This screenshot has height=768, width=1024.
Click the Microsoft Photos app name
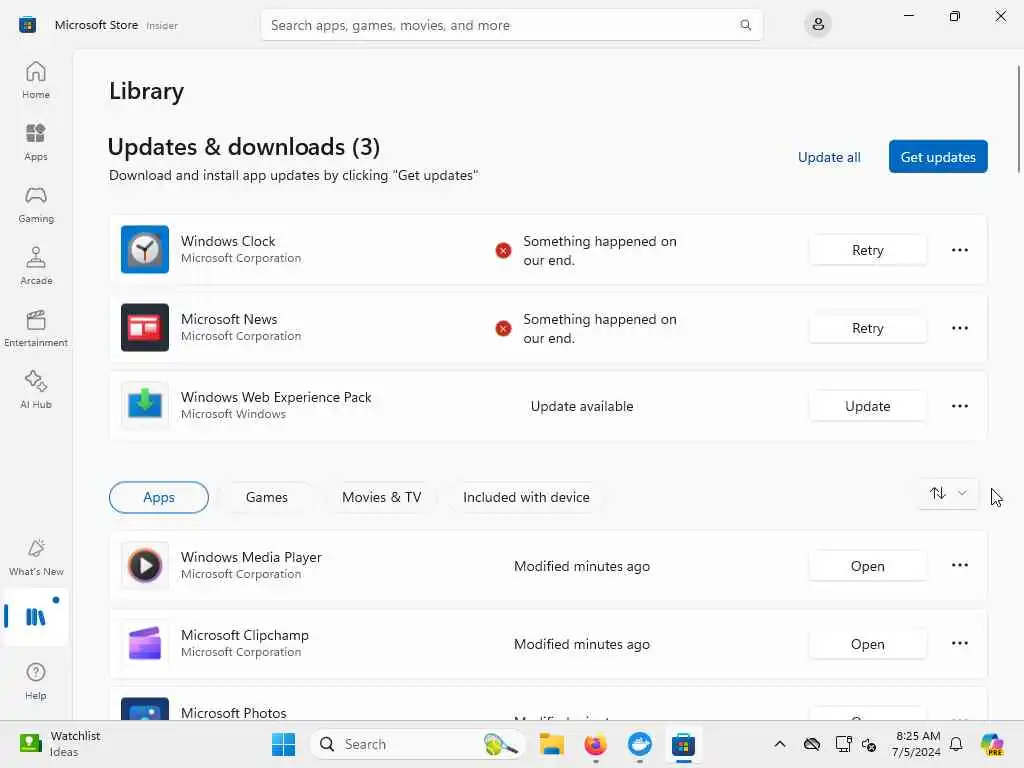[x=234, y=712]
